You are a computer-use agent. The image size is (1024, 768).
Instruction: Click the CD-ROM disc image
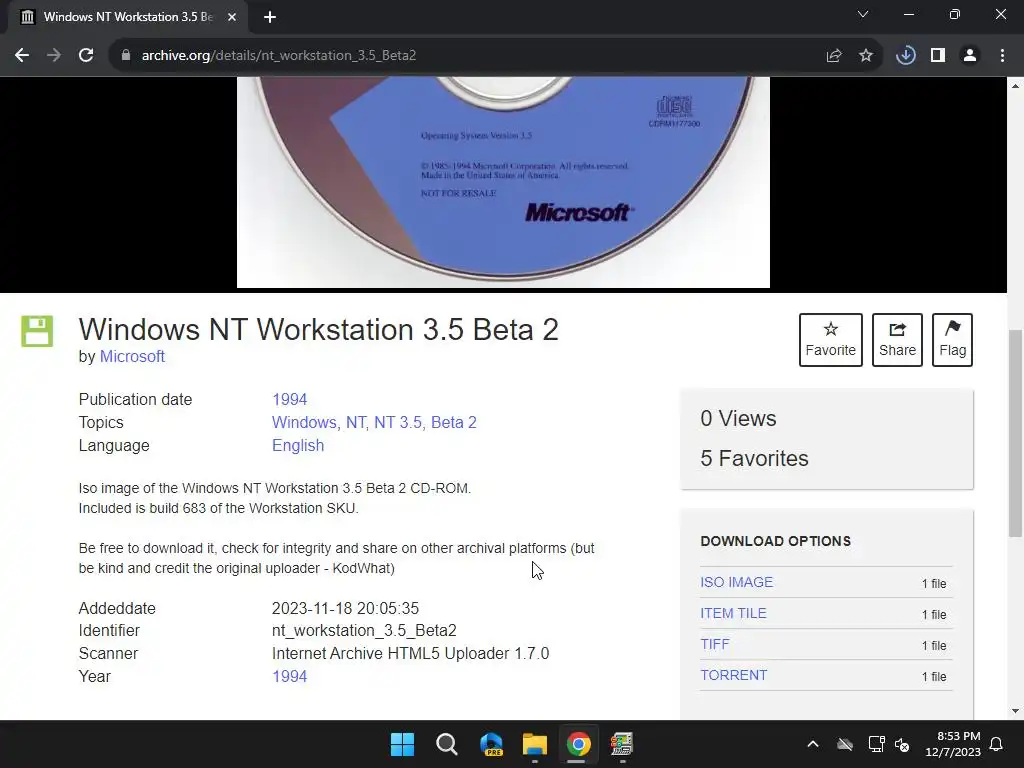[x=503, y=182]
